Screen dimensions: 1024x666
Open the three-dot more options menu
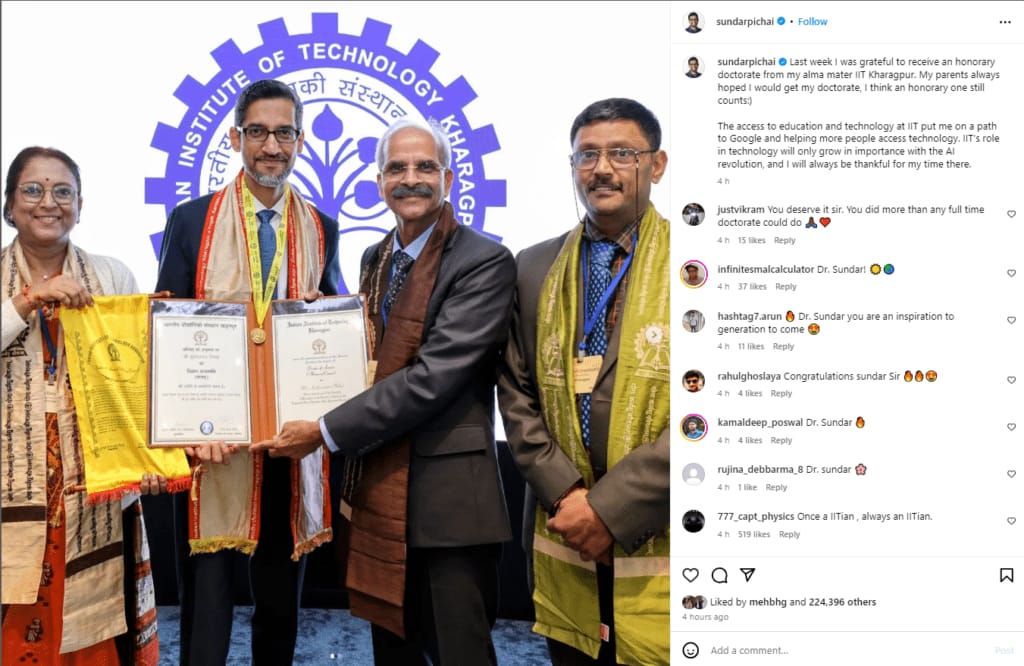click(1004, 22)
